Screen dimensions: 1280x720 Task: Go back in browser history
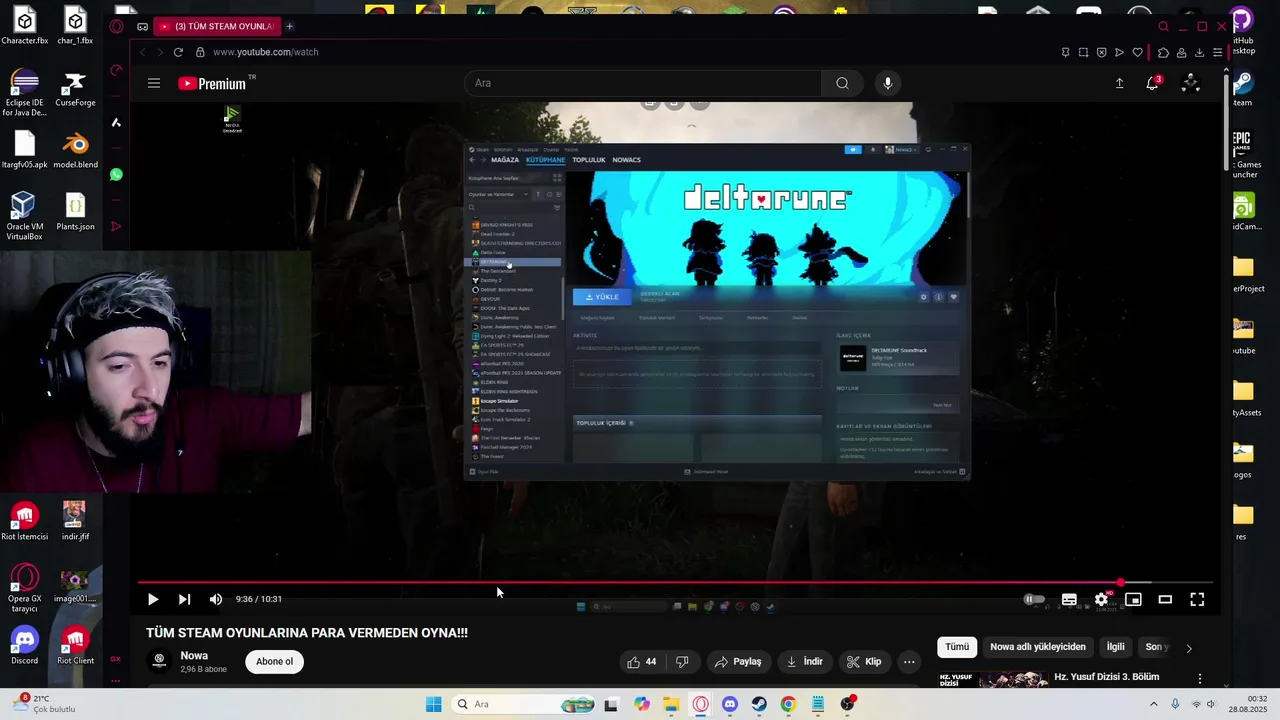click(x=142, y=52)
